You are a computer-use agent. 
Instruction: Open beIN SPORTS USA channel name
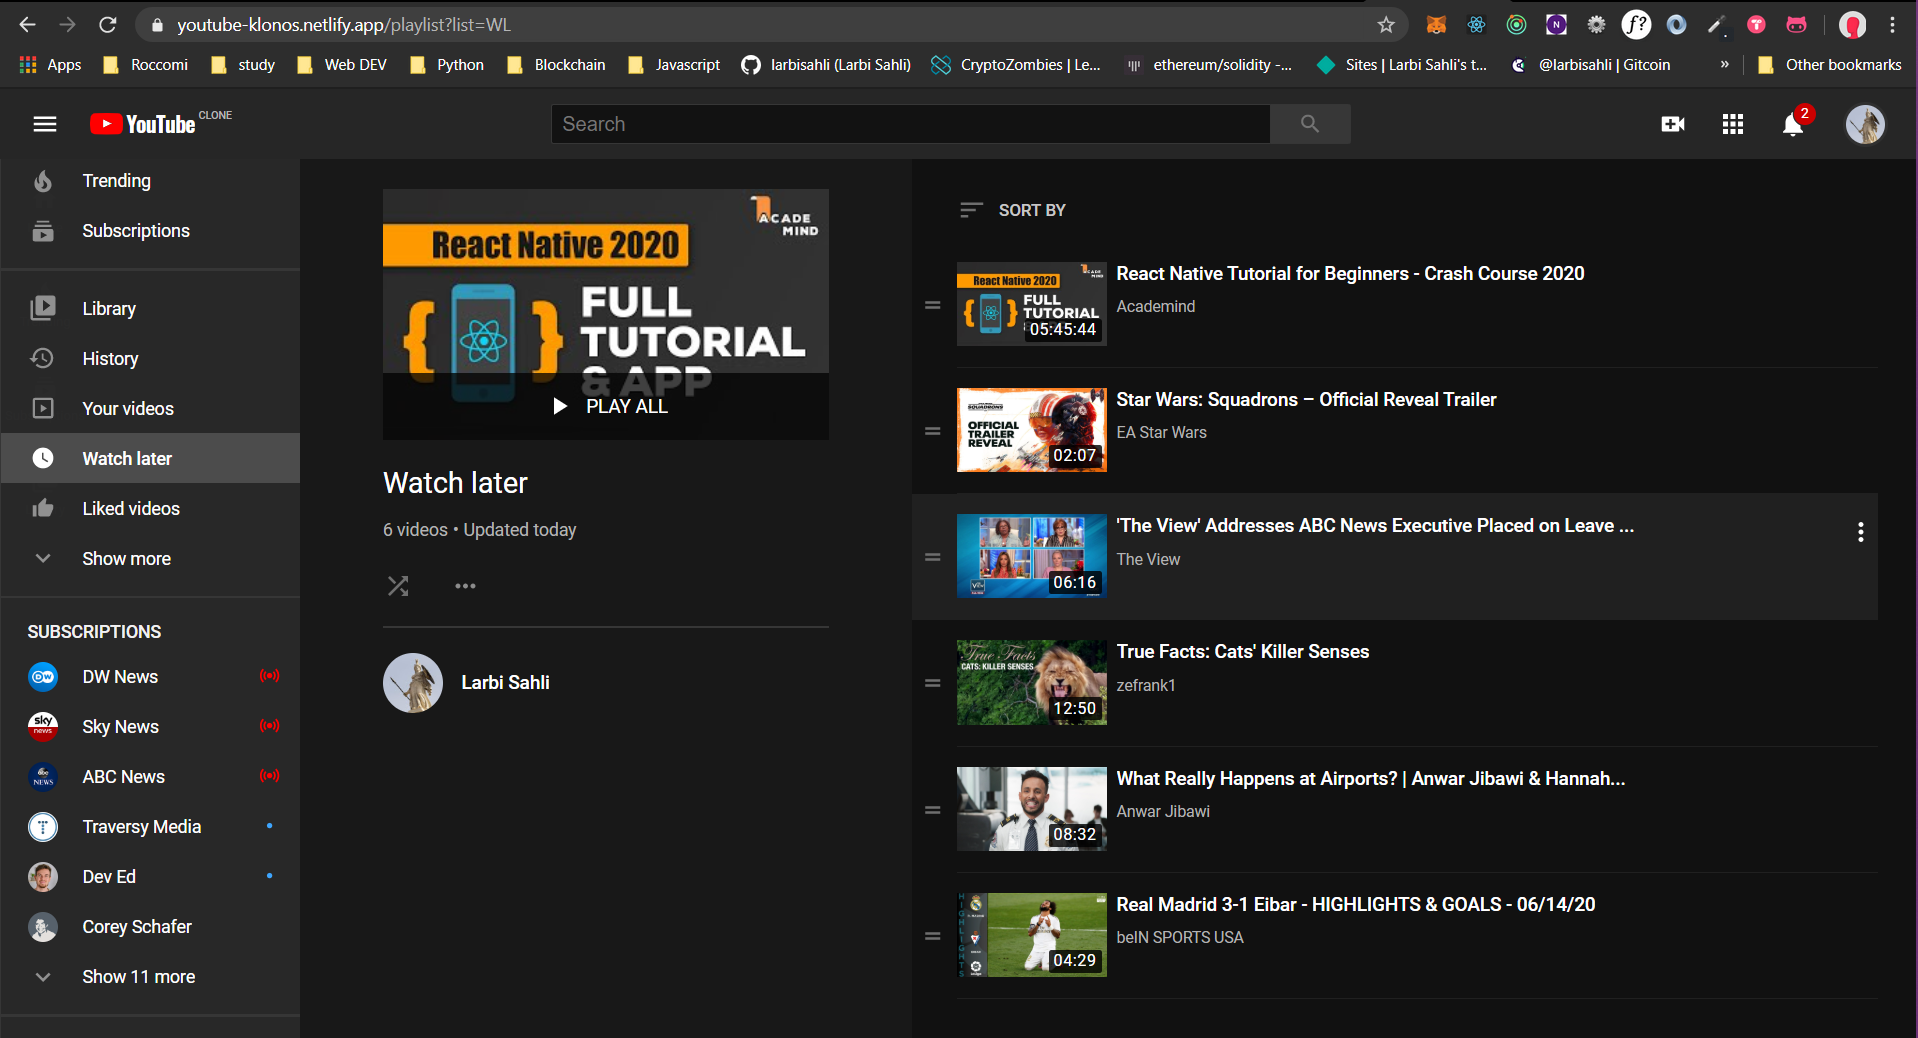pyautogui.click(x=1179, y=937)
